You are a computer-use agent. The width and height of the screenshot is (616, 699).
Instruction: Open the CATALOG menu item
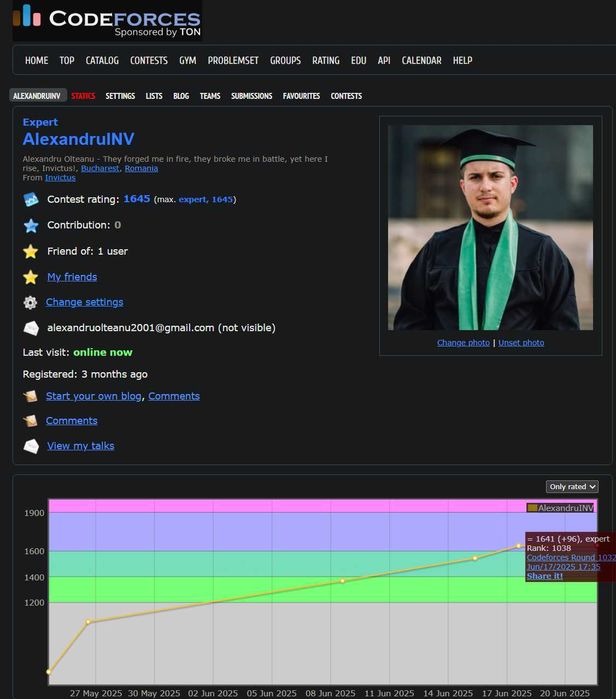pos(102,60)
